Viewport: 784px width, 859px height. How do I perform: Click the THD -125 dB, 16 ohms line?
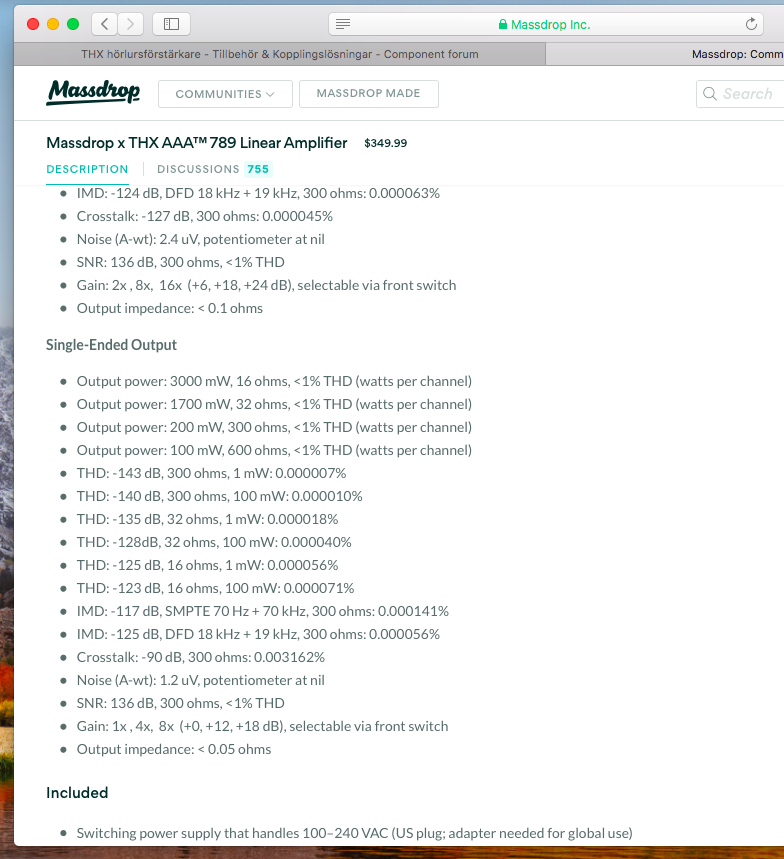(x=208, y=565)
